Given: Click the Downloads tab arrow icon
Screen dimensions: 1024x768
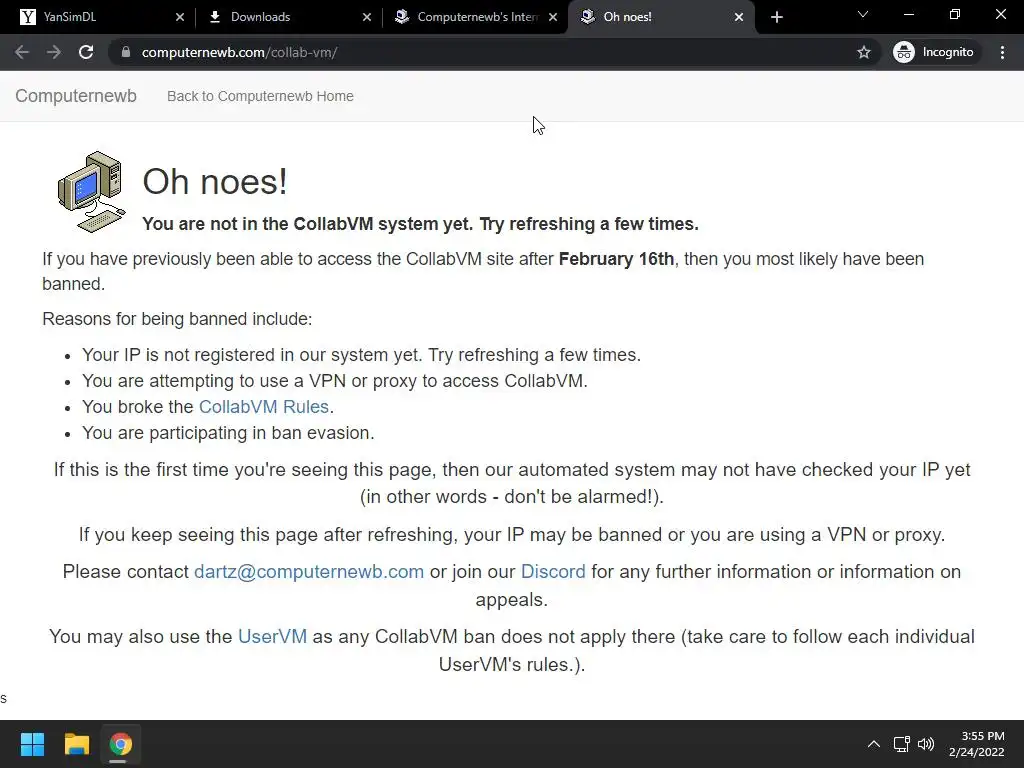Looking at the screenshot, I should (x=214, y=17).
